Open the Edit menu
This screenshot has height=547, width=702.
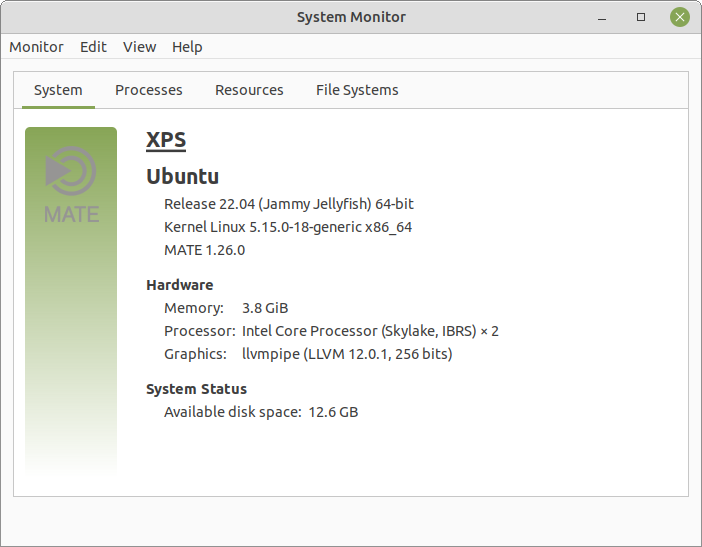point(93,47)
